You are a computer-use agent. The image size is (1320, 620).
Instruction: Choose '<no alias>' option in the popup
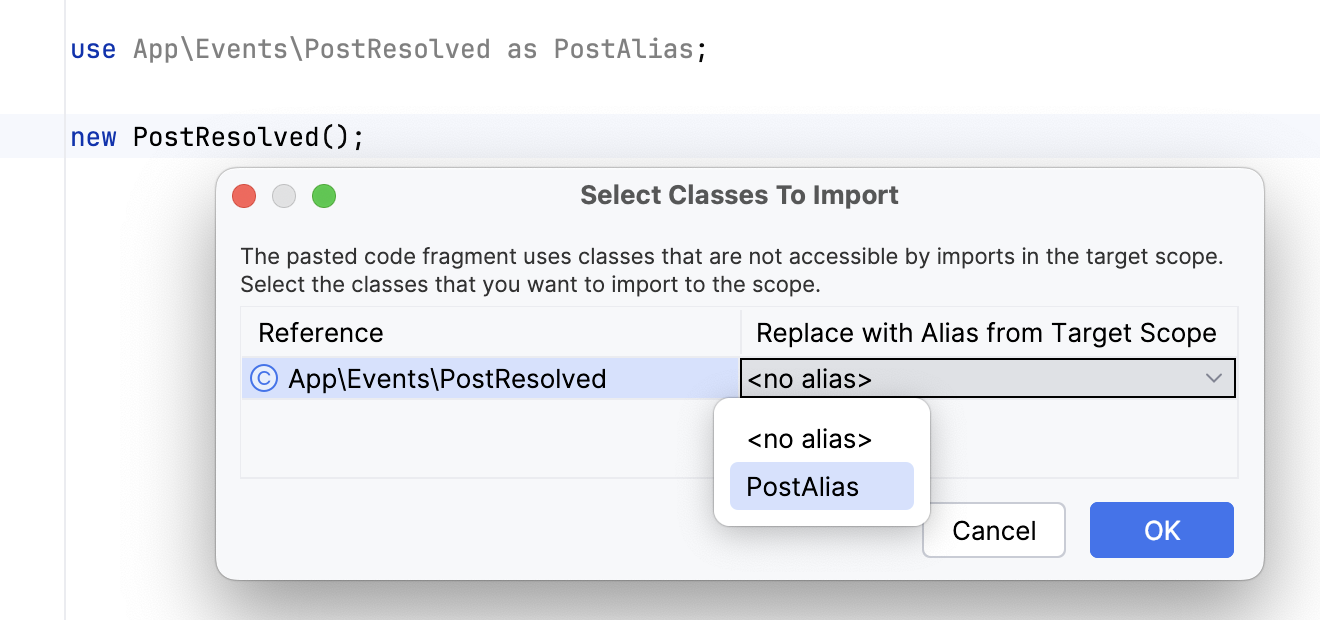808,438
